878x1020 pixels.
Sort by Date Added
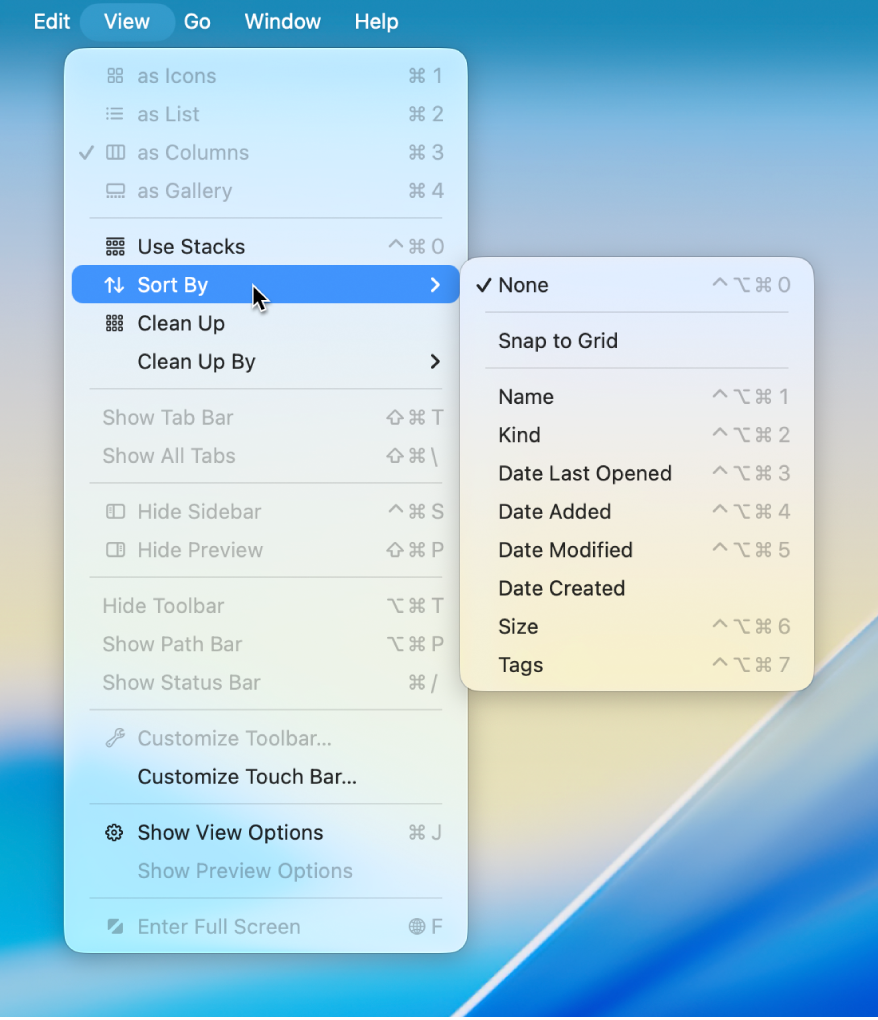pos(637,512)
